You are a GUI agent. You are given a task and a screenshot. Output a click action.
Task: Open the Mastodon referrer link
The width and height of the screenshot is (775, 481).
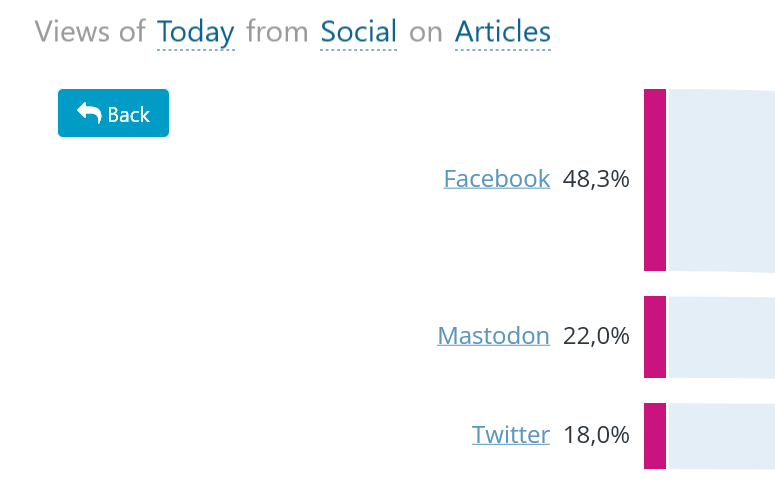[x=493, y=336]
